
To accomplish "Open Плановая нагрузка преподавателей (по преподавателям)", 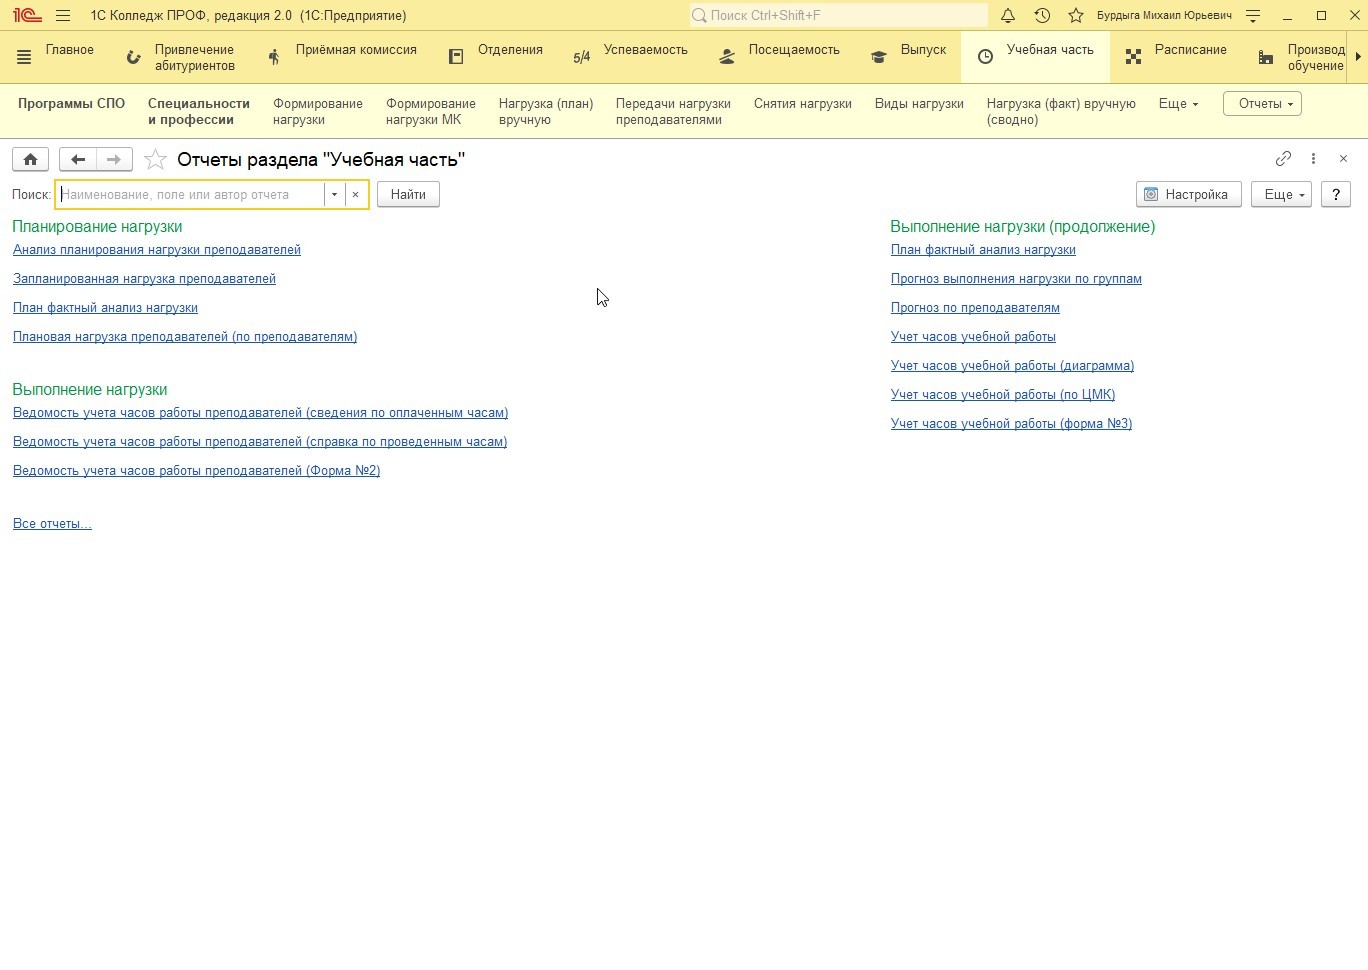I will click(x=185, y=337).
